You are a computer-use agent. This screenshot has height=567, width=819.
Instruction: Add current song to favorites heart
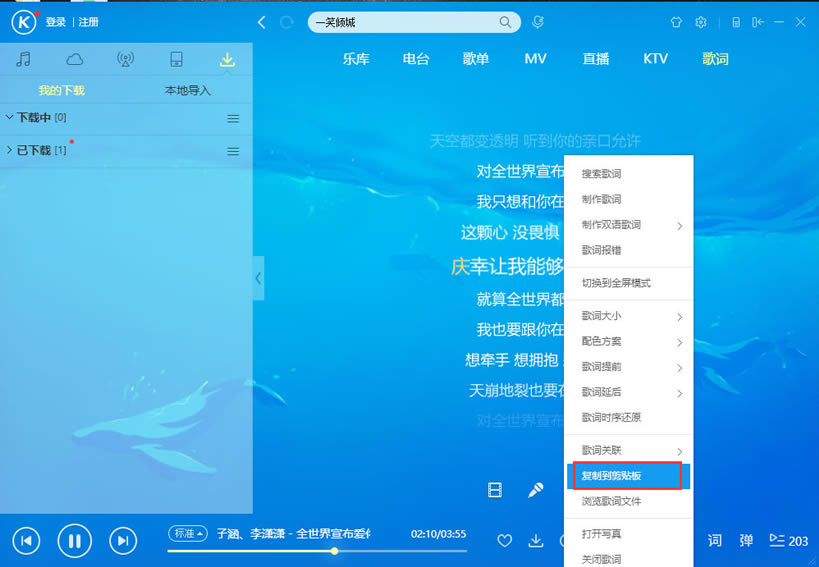pos(505,540)
